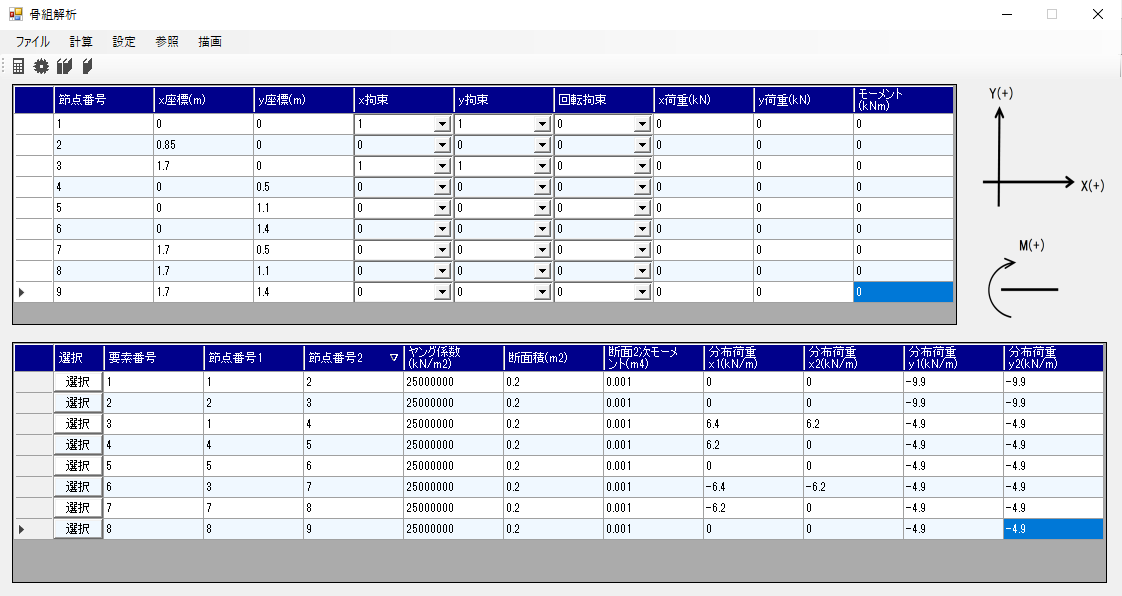Select the 6.4 distributed load cell of element 3

pos(752,423)
